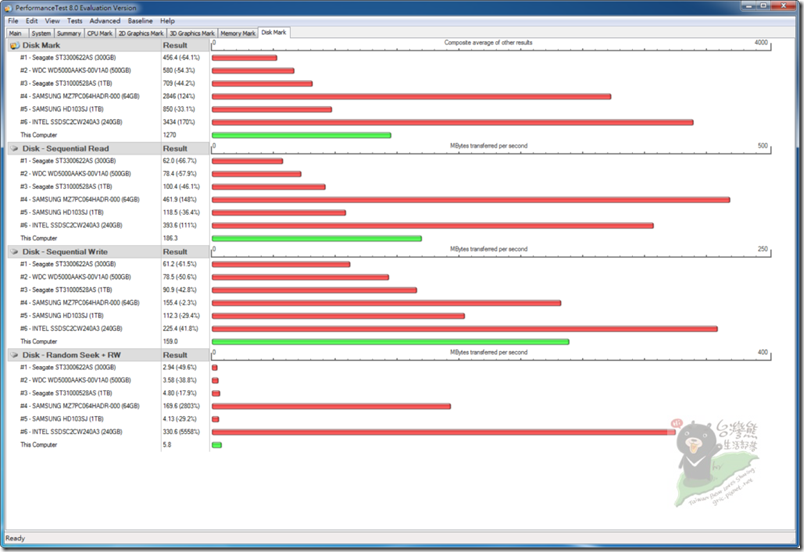
Task: Click the Random Seek result 330.6 (5558%)
Action: [182, 432]
